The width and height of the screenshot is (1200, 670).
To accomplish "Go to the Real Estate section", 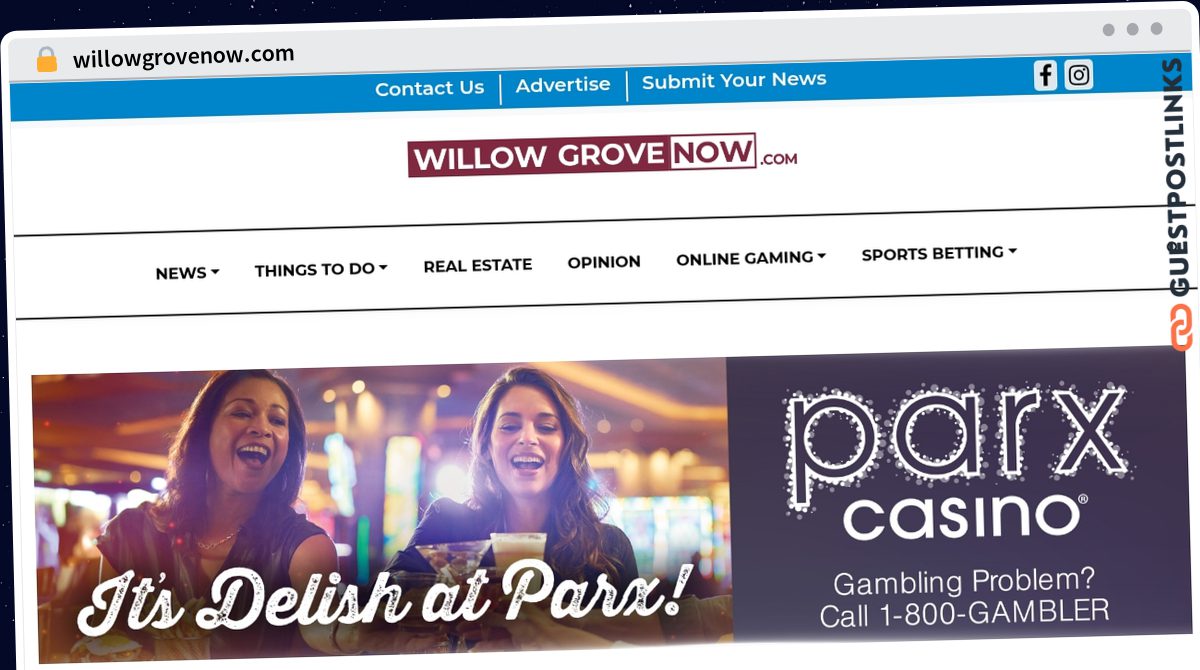I will (x=477, y=265).
